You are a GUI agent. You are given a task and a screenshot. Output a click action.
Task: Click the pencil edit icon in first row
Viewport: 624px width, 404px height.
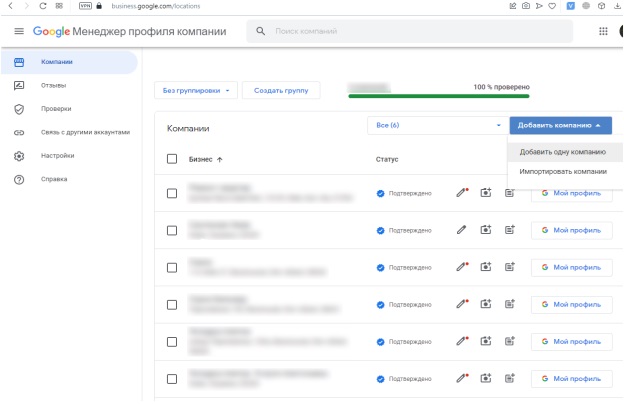coord(462,193)
